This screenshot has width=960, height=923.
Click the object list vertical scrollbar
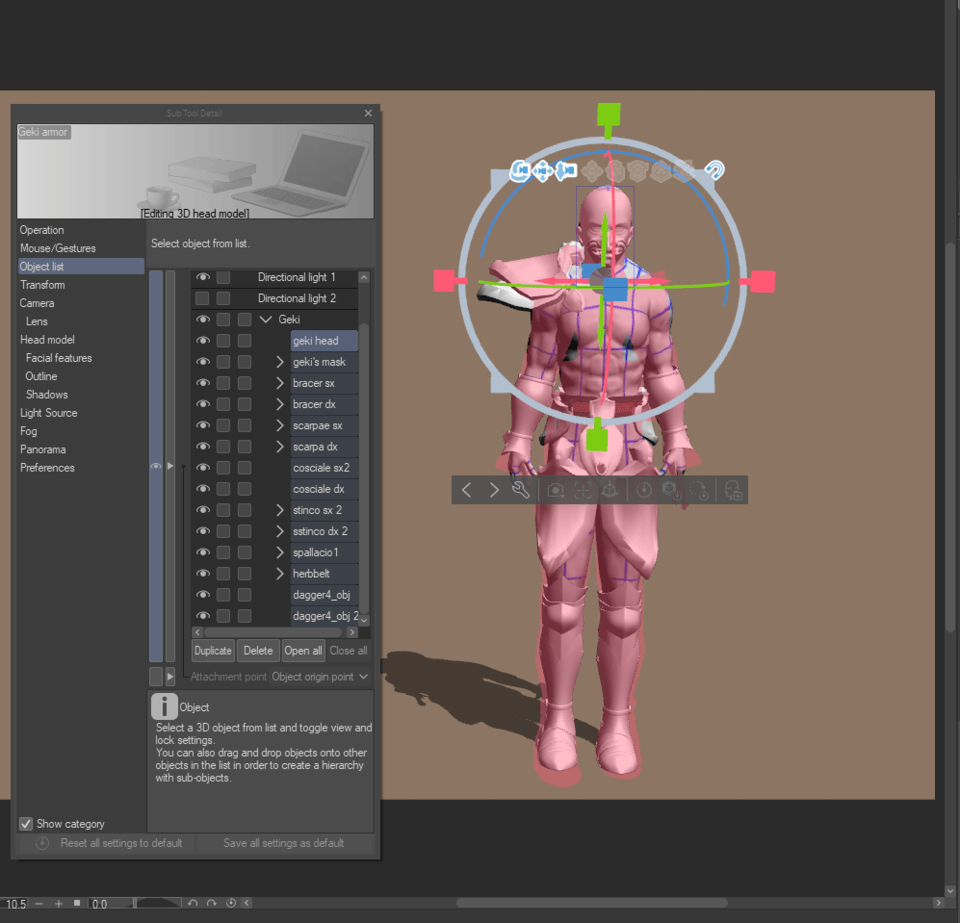[x=364, y=468]
